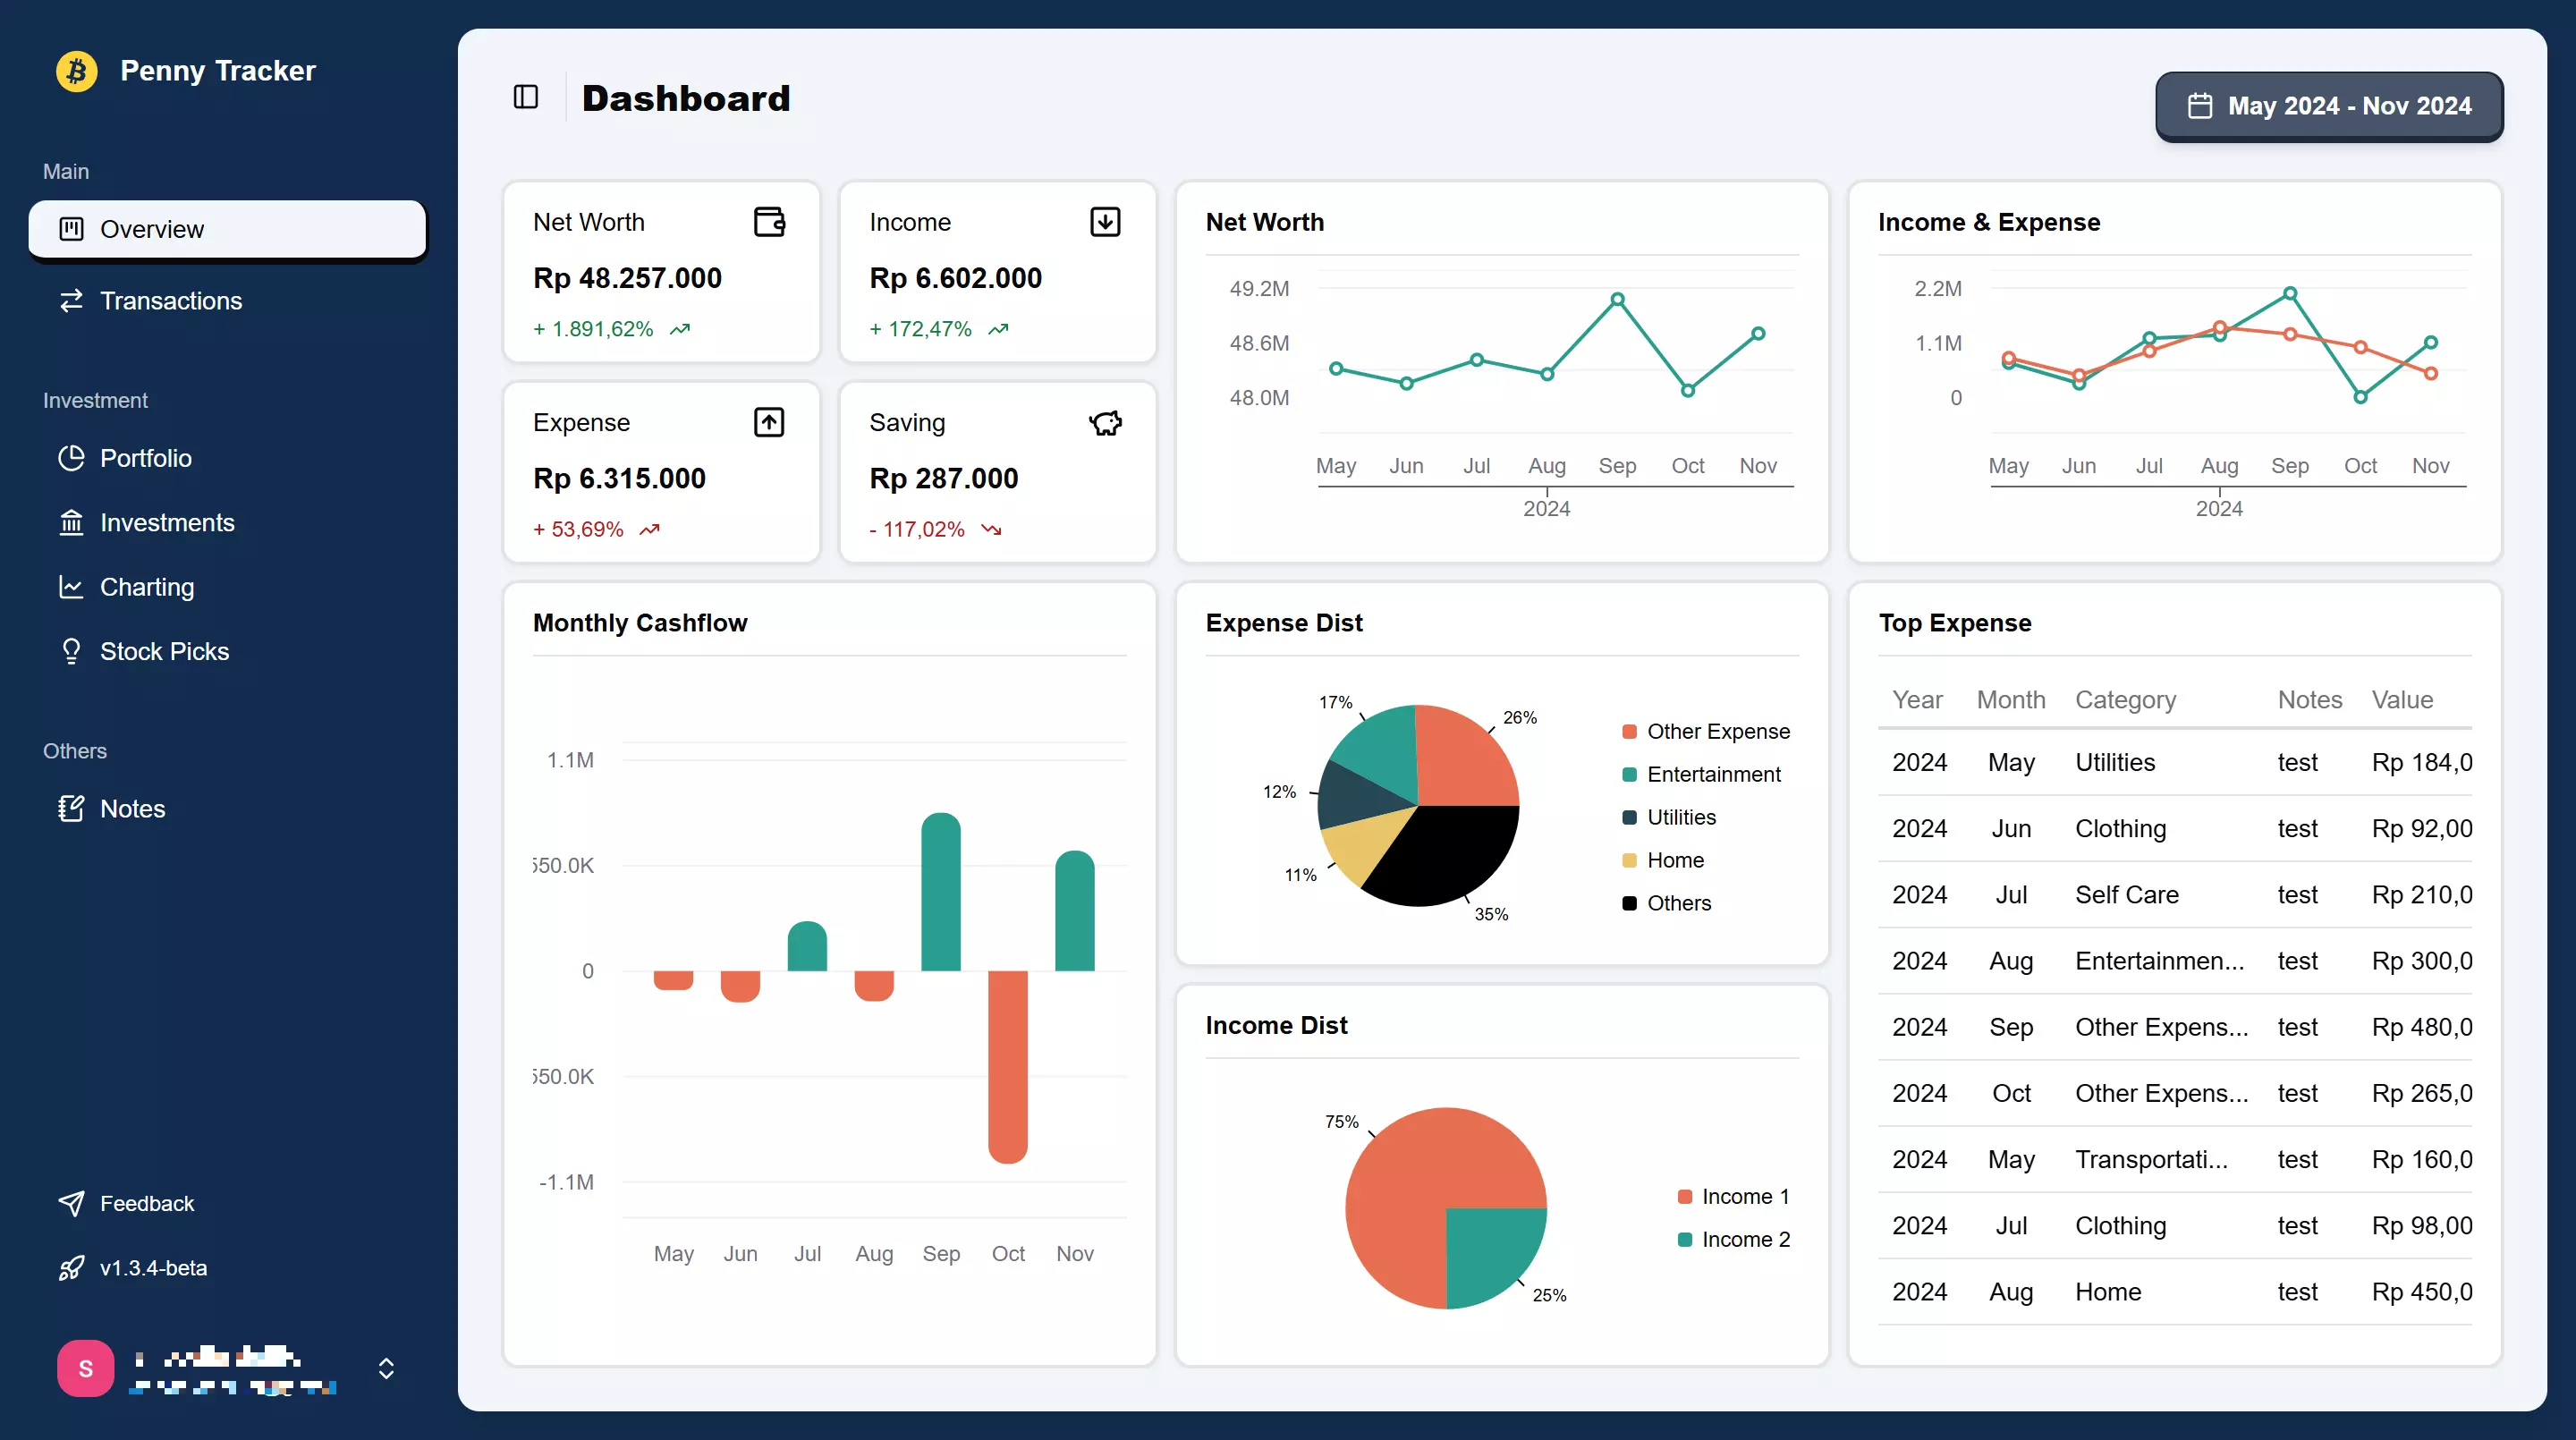Click the upload-arrow icon on Expense card
Screen dimensions: 2576x1440
(x=769, y=422)
